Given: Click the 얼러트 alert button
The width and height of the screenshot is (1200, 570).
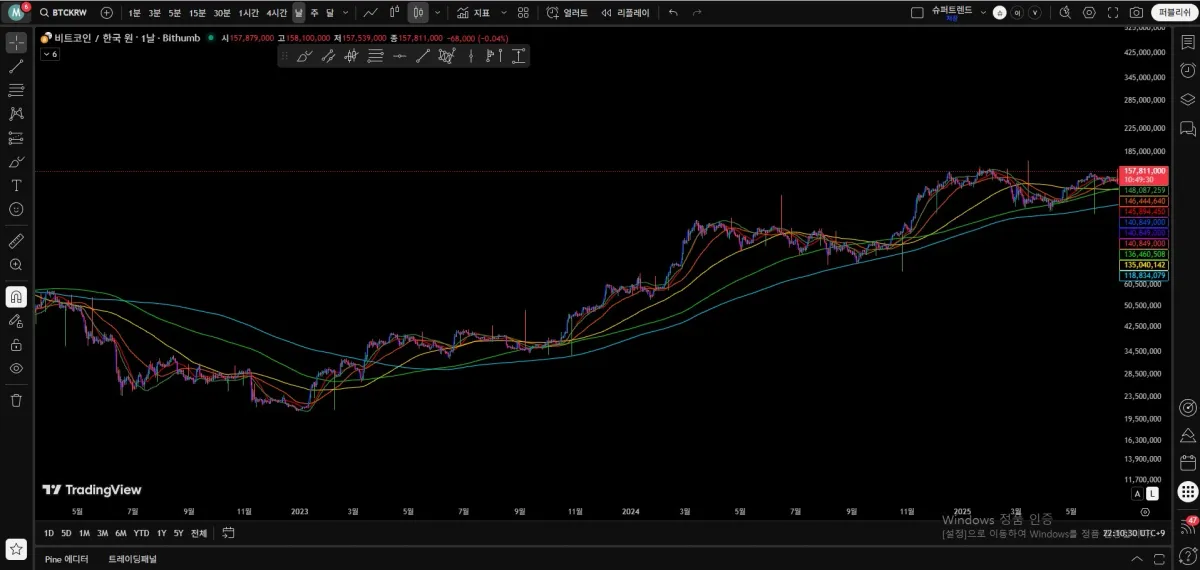Looking at the screenshot, I should [x=567, y=13].
